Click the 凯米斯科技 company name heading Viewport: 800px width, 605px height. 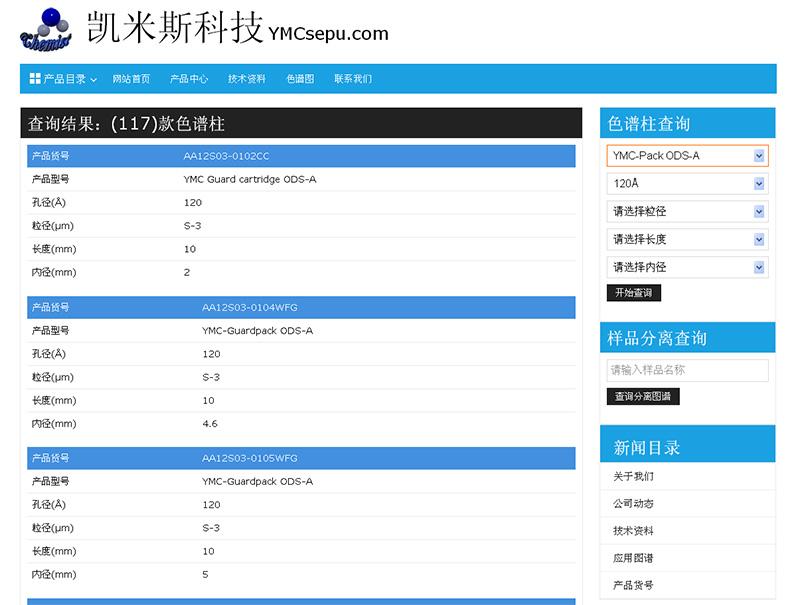[175, 28]
